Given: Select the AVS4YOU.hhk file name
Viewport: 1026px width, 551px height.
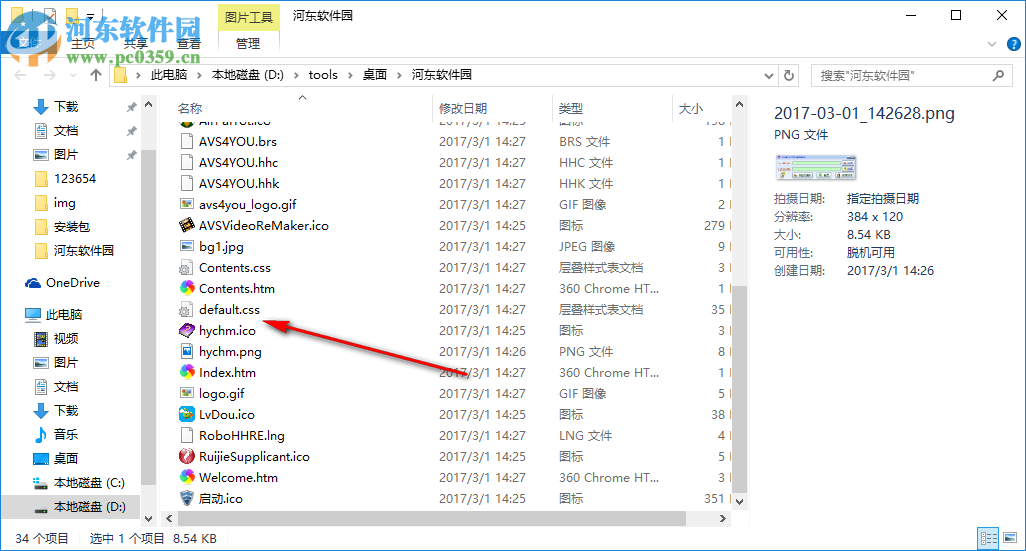Looking at the screenshot, I should pos(239,183).
